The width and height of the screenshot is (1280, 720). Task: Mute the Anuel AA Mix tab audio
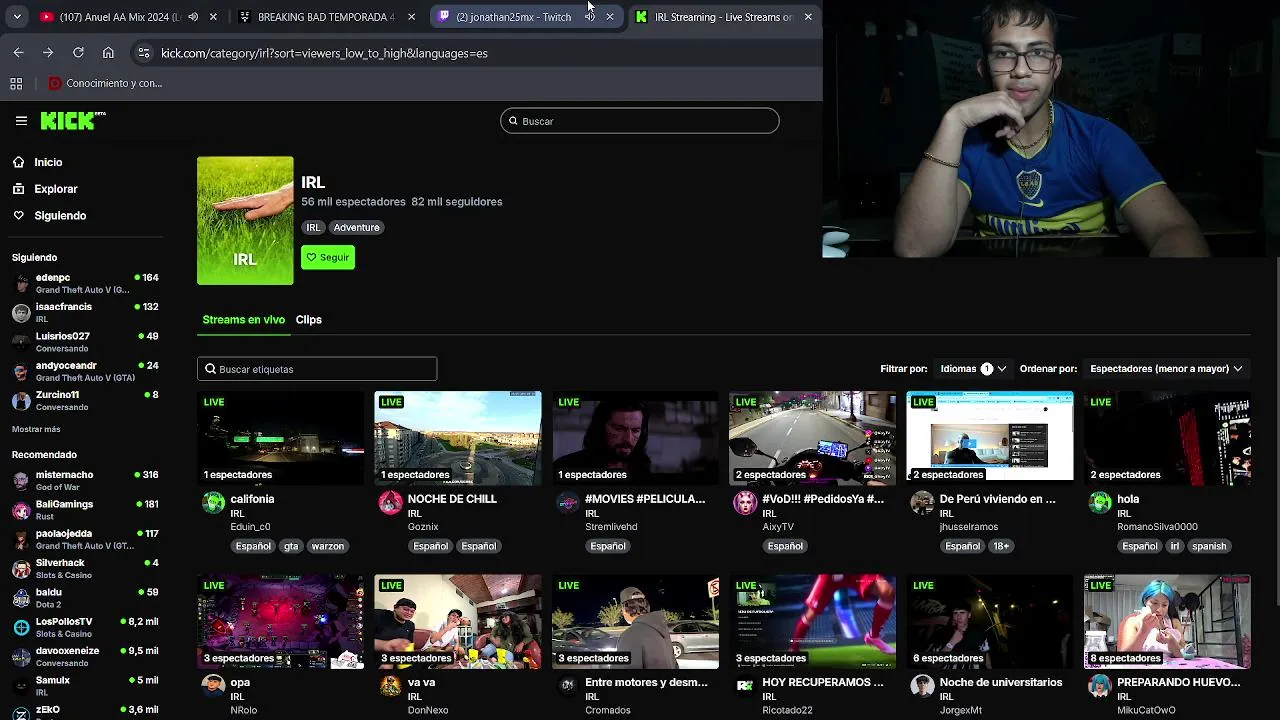[x=193, y=17]
